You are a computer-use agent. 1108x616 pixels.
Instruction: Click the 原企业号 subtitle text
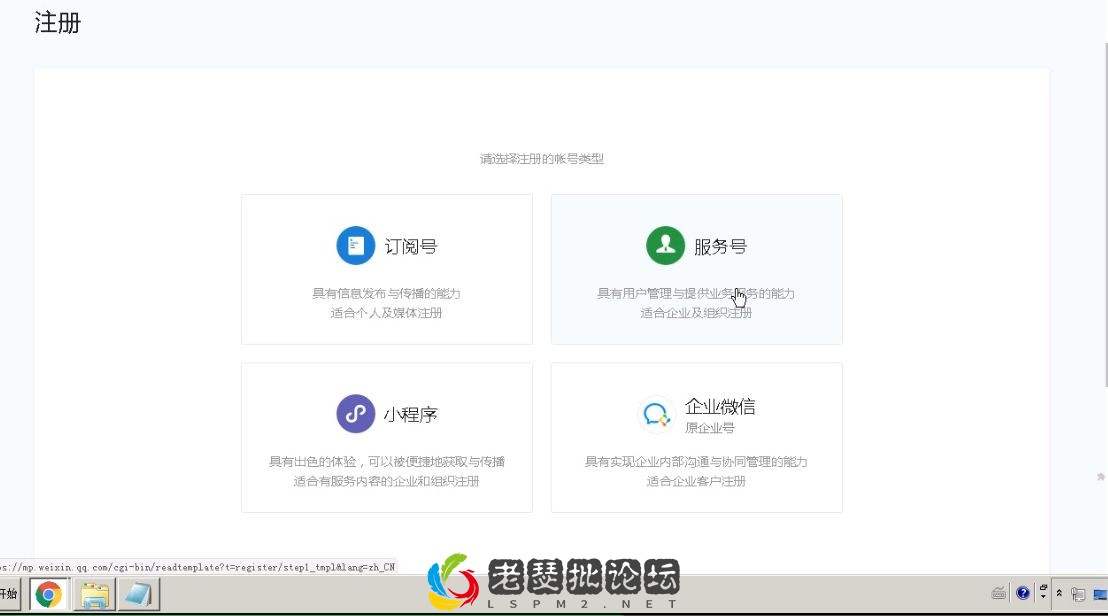(709, 428)
